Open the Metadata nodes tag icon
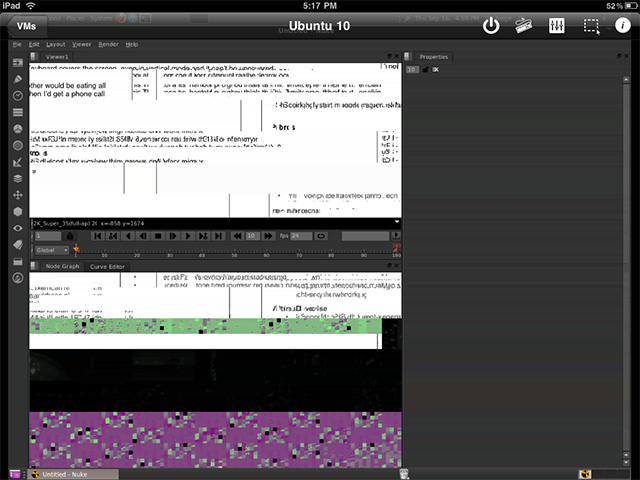Screen dimensions: 640x480 [x=18, y=245]
